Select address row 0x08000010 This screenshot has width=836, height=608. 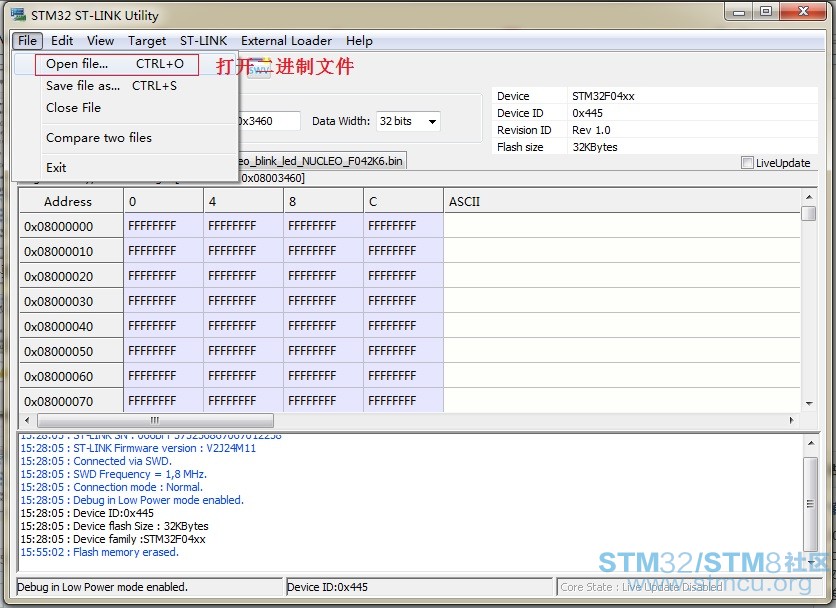(x=71, y=251)
